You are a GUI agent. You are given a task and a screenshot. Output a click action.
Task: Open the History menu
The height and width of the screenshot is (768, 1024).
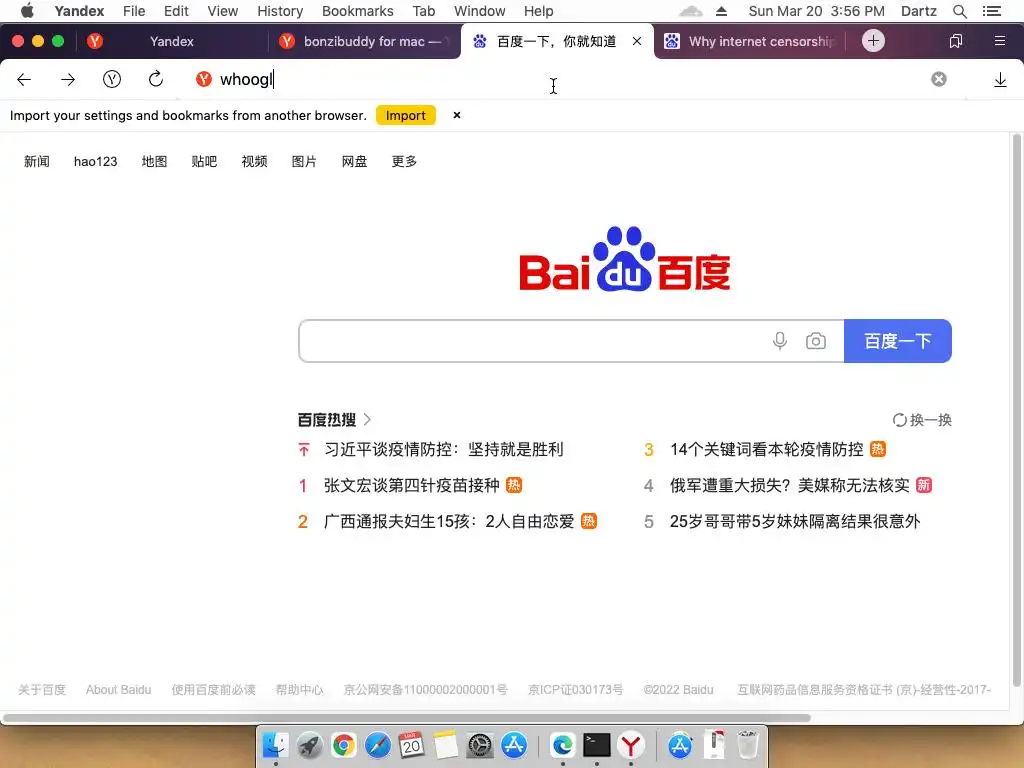coord(280,11)
